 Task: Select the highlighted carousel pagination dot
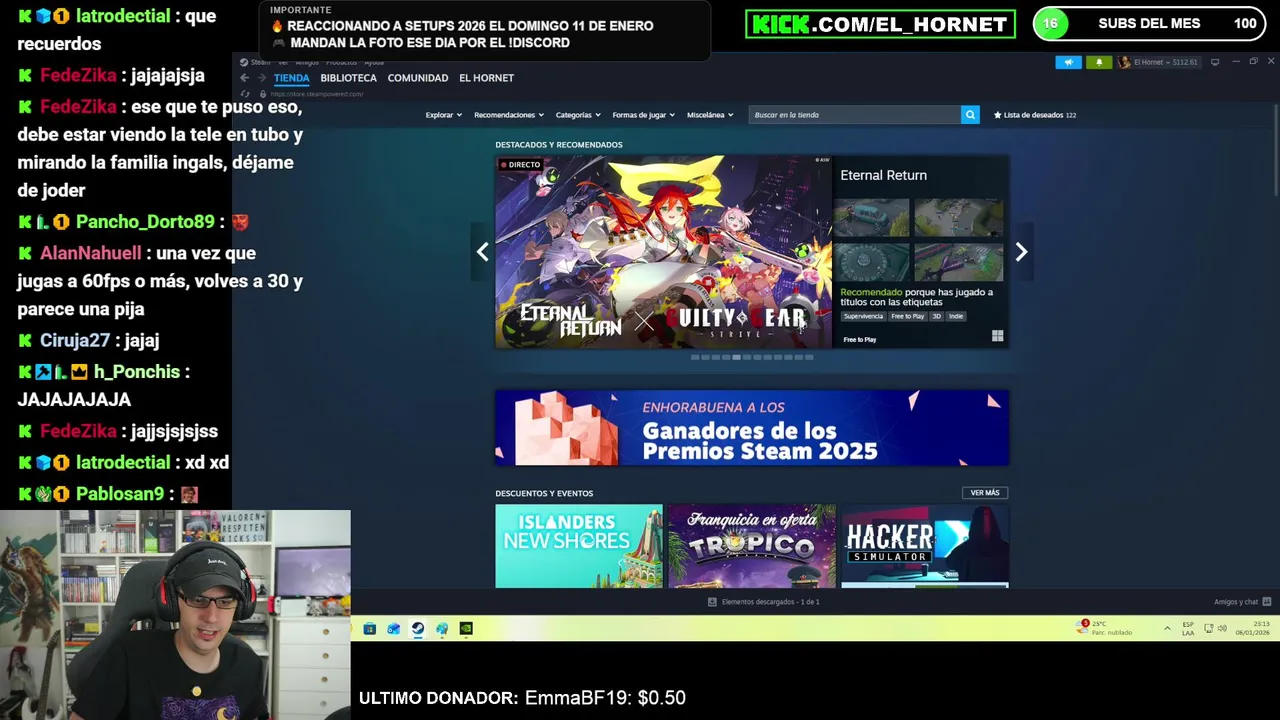point(736,357)
